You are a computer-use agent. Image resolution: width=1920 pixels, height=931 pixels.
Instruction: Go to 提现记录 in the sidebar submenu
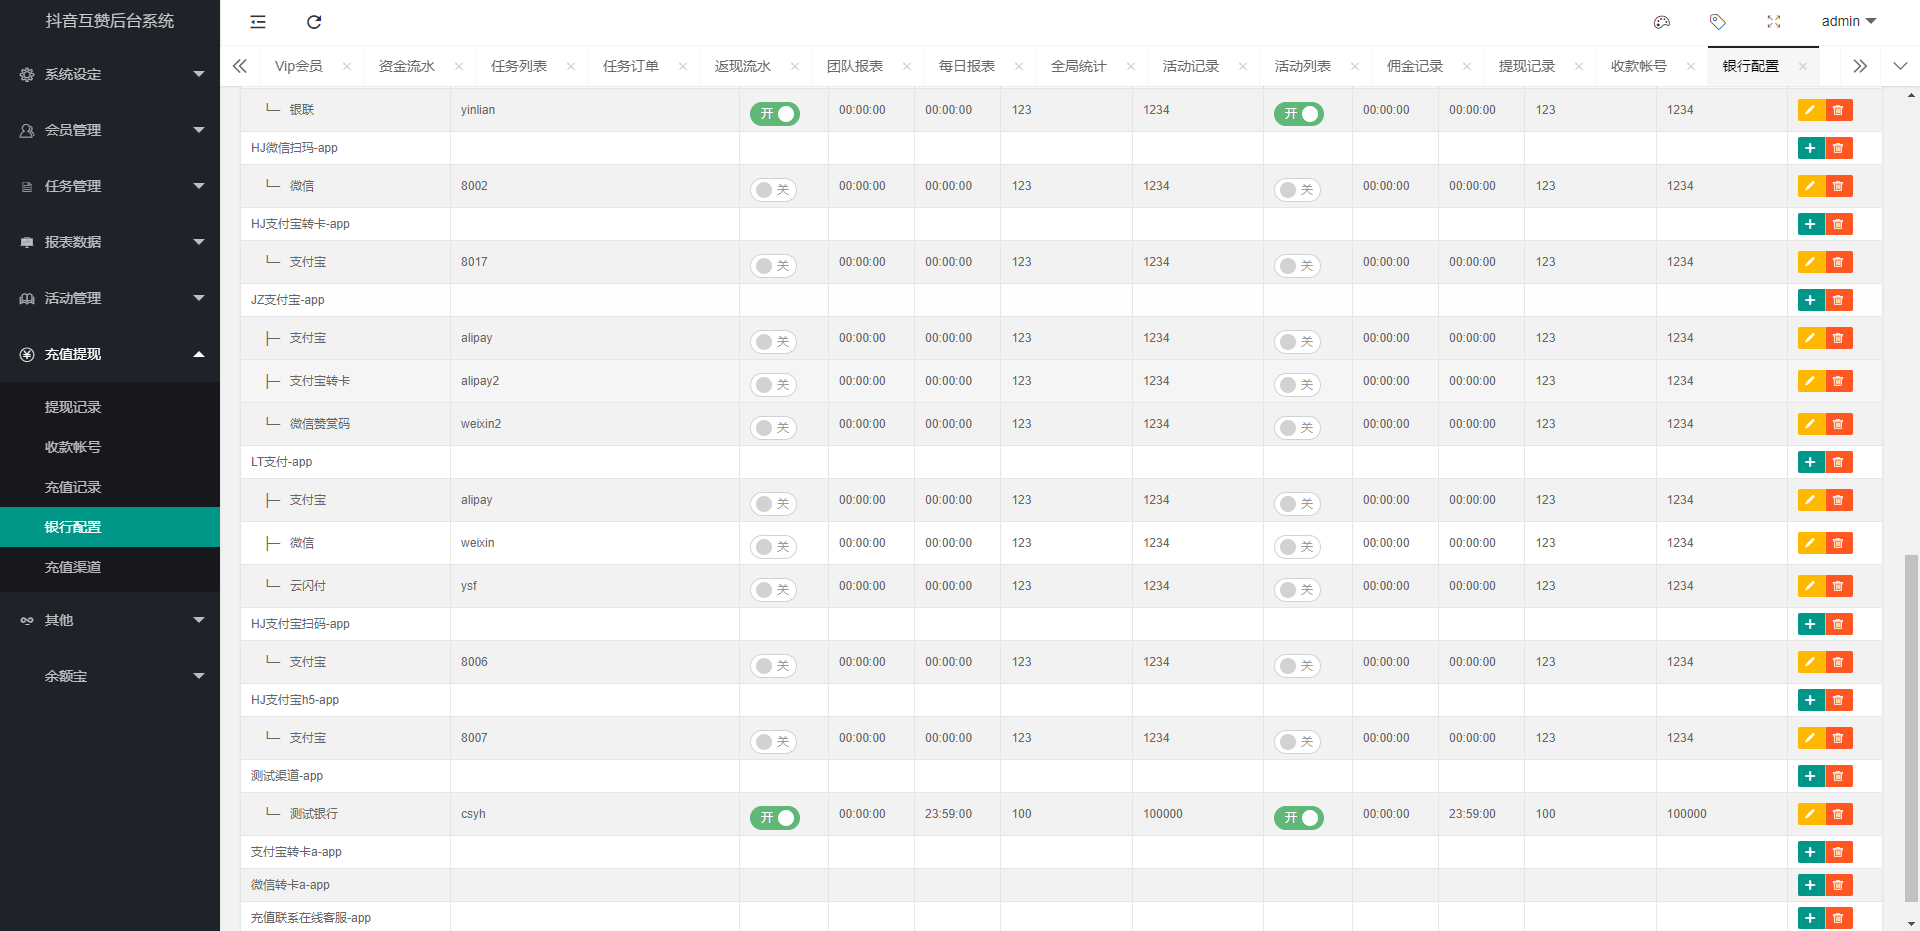(110, 407)
